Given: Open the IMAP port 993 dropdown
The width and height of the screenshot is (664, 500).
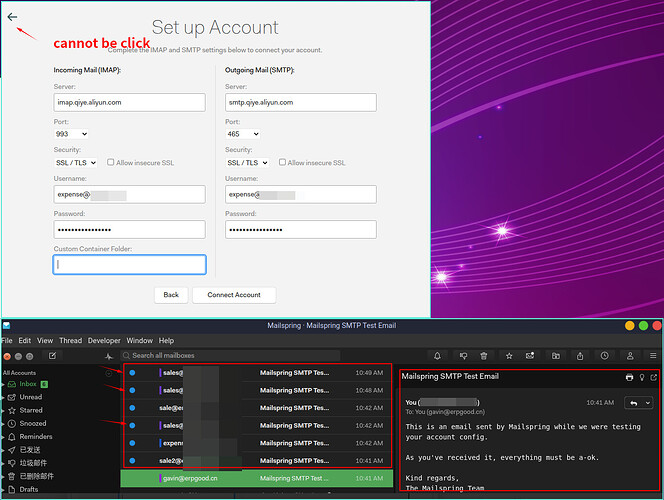Looking at the screenshot, I should [x=71, y=134].
